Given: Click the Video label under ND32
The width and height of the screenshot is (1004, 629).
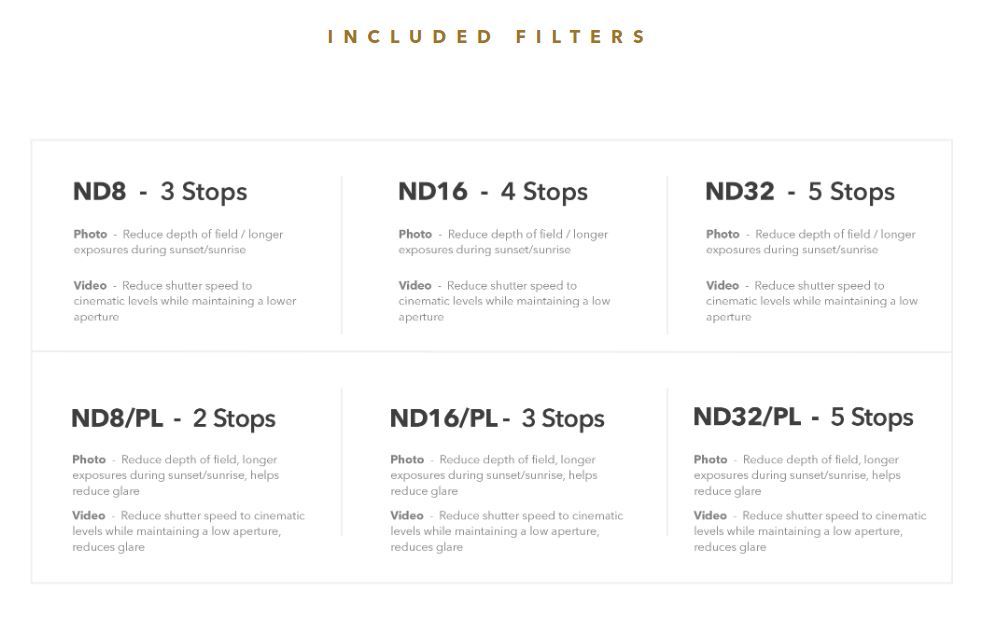Looking at the screenshot, I should (x=722, y=286).
